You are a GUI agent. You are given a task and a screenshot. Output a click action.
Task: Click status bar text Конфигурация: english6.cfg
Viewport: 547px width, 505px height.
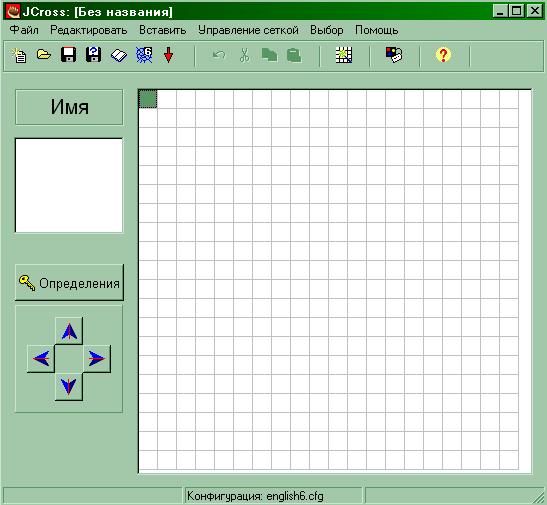pos(255,496)
